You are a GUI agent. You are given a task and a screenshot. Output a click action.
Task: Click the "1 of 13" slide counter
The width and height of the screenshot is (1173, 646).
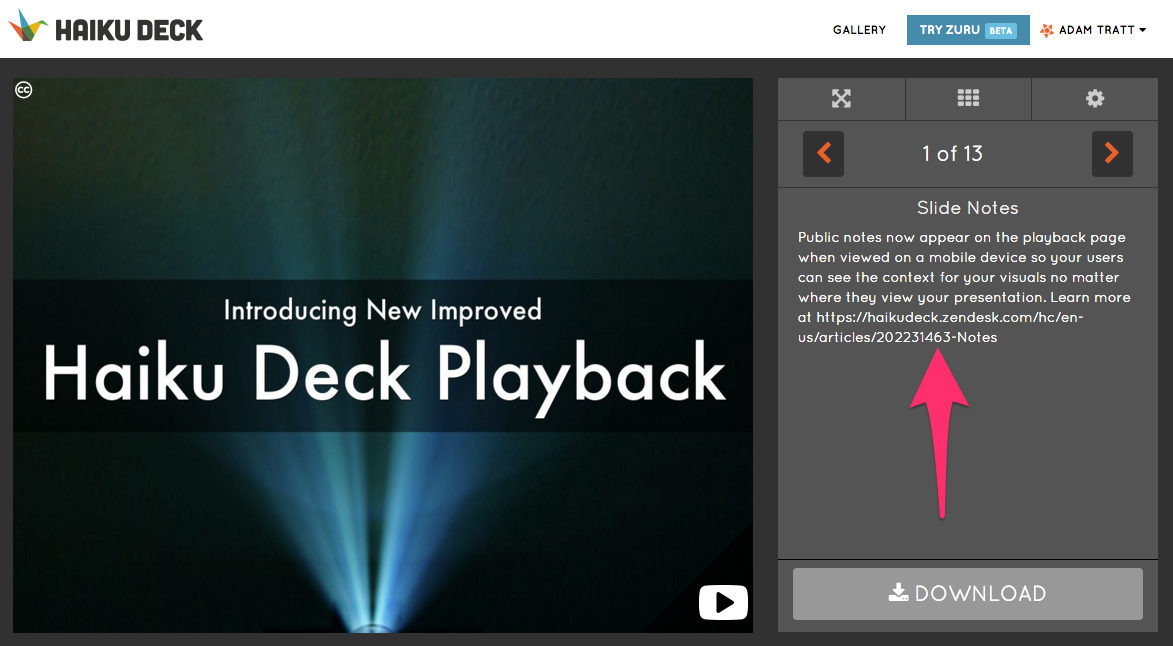click(x=952, y=154)
